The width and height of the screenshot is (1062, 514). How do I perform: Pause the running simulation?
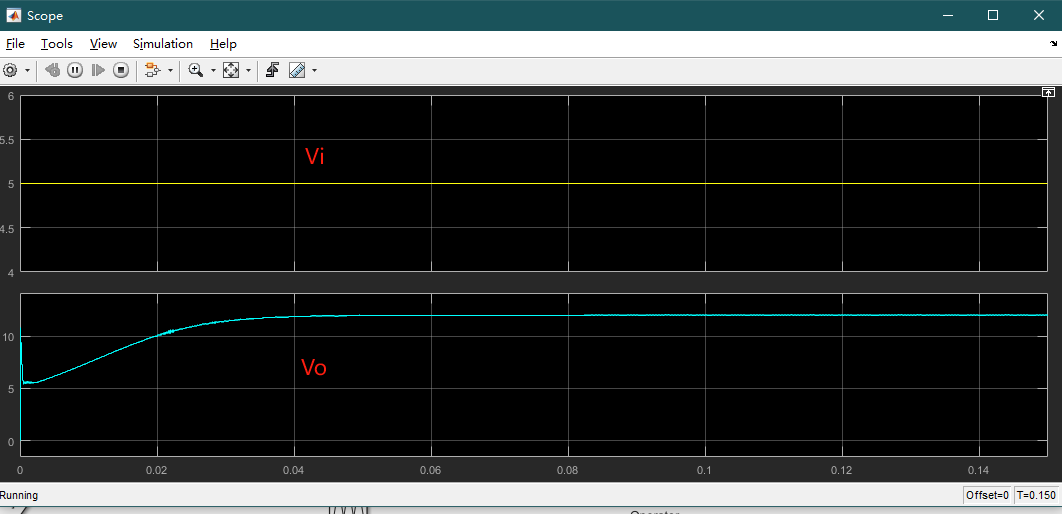75,70
